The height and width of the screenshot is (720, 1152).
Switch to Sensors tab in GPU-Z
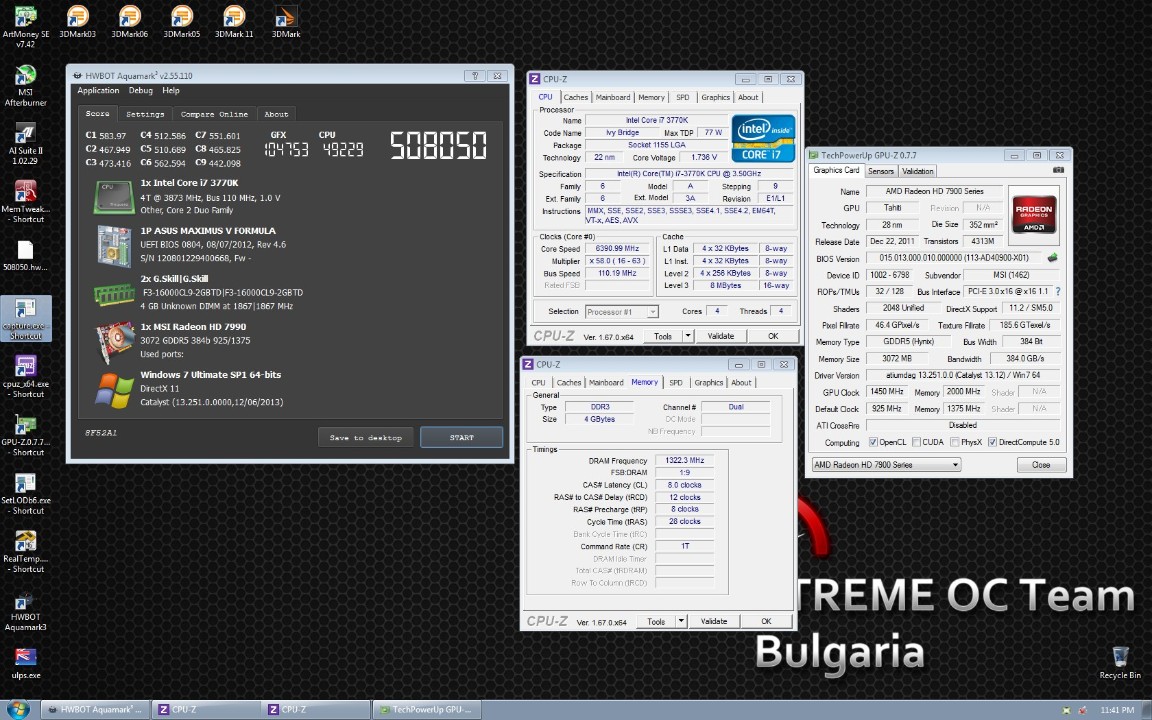click(x=880, y=171)
